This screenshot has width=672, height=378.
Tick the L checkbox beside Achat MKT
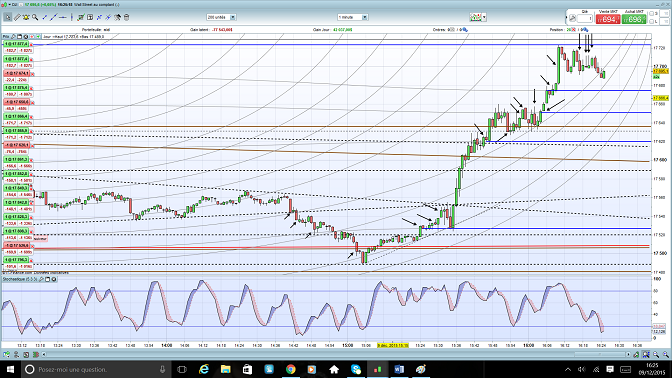click(651, 21)
